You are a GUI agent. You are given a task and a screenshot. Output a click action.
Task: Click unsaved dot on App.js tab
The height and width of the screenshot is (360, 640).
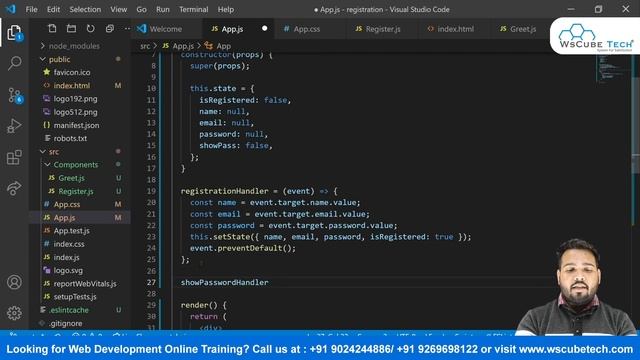coord(264,29)
